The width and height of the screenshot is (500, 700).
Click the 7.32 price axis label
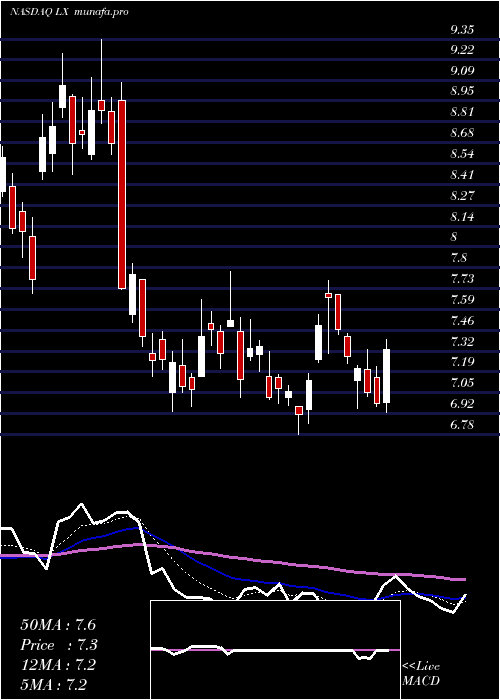462,342
